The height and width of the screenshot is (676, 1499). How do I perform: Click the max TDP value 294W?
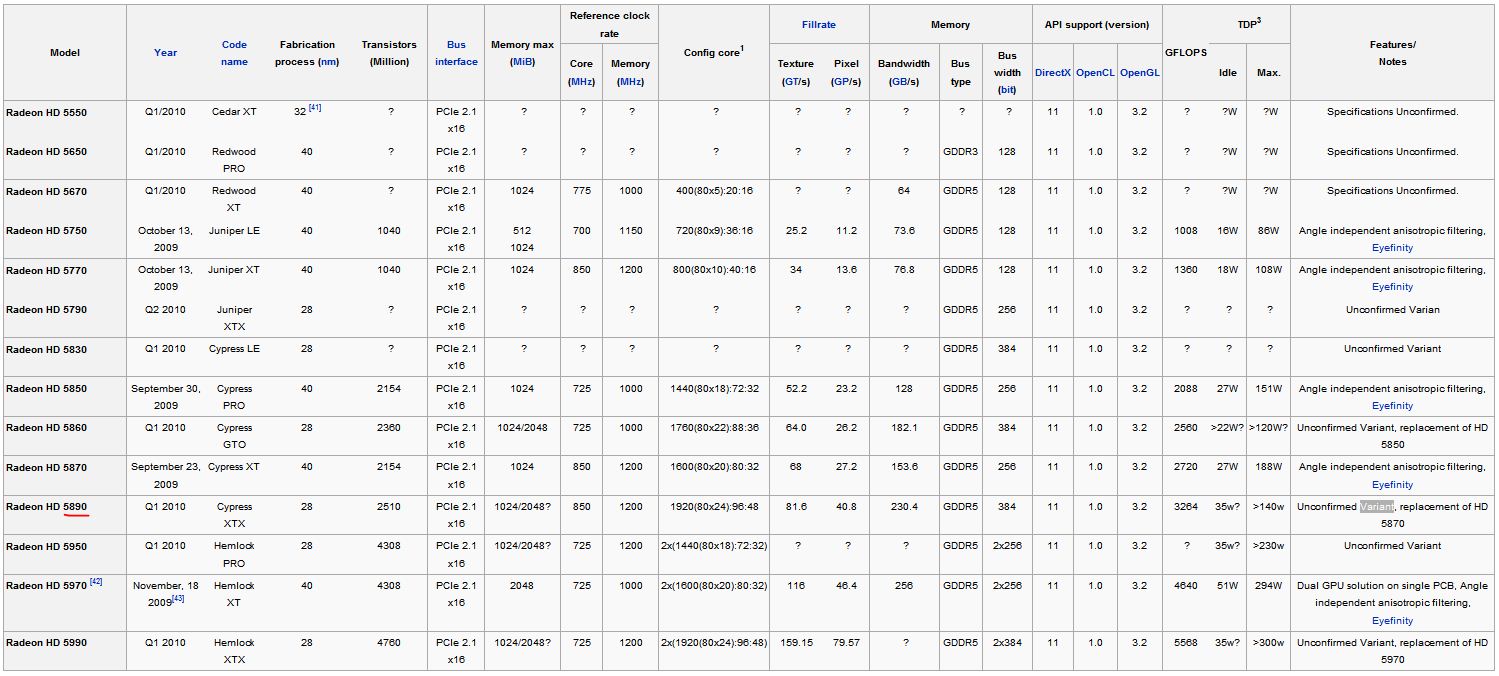pyautogui.click(x=1268, y=585)
